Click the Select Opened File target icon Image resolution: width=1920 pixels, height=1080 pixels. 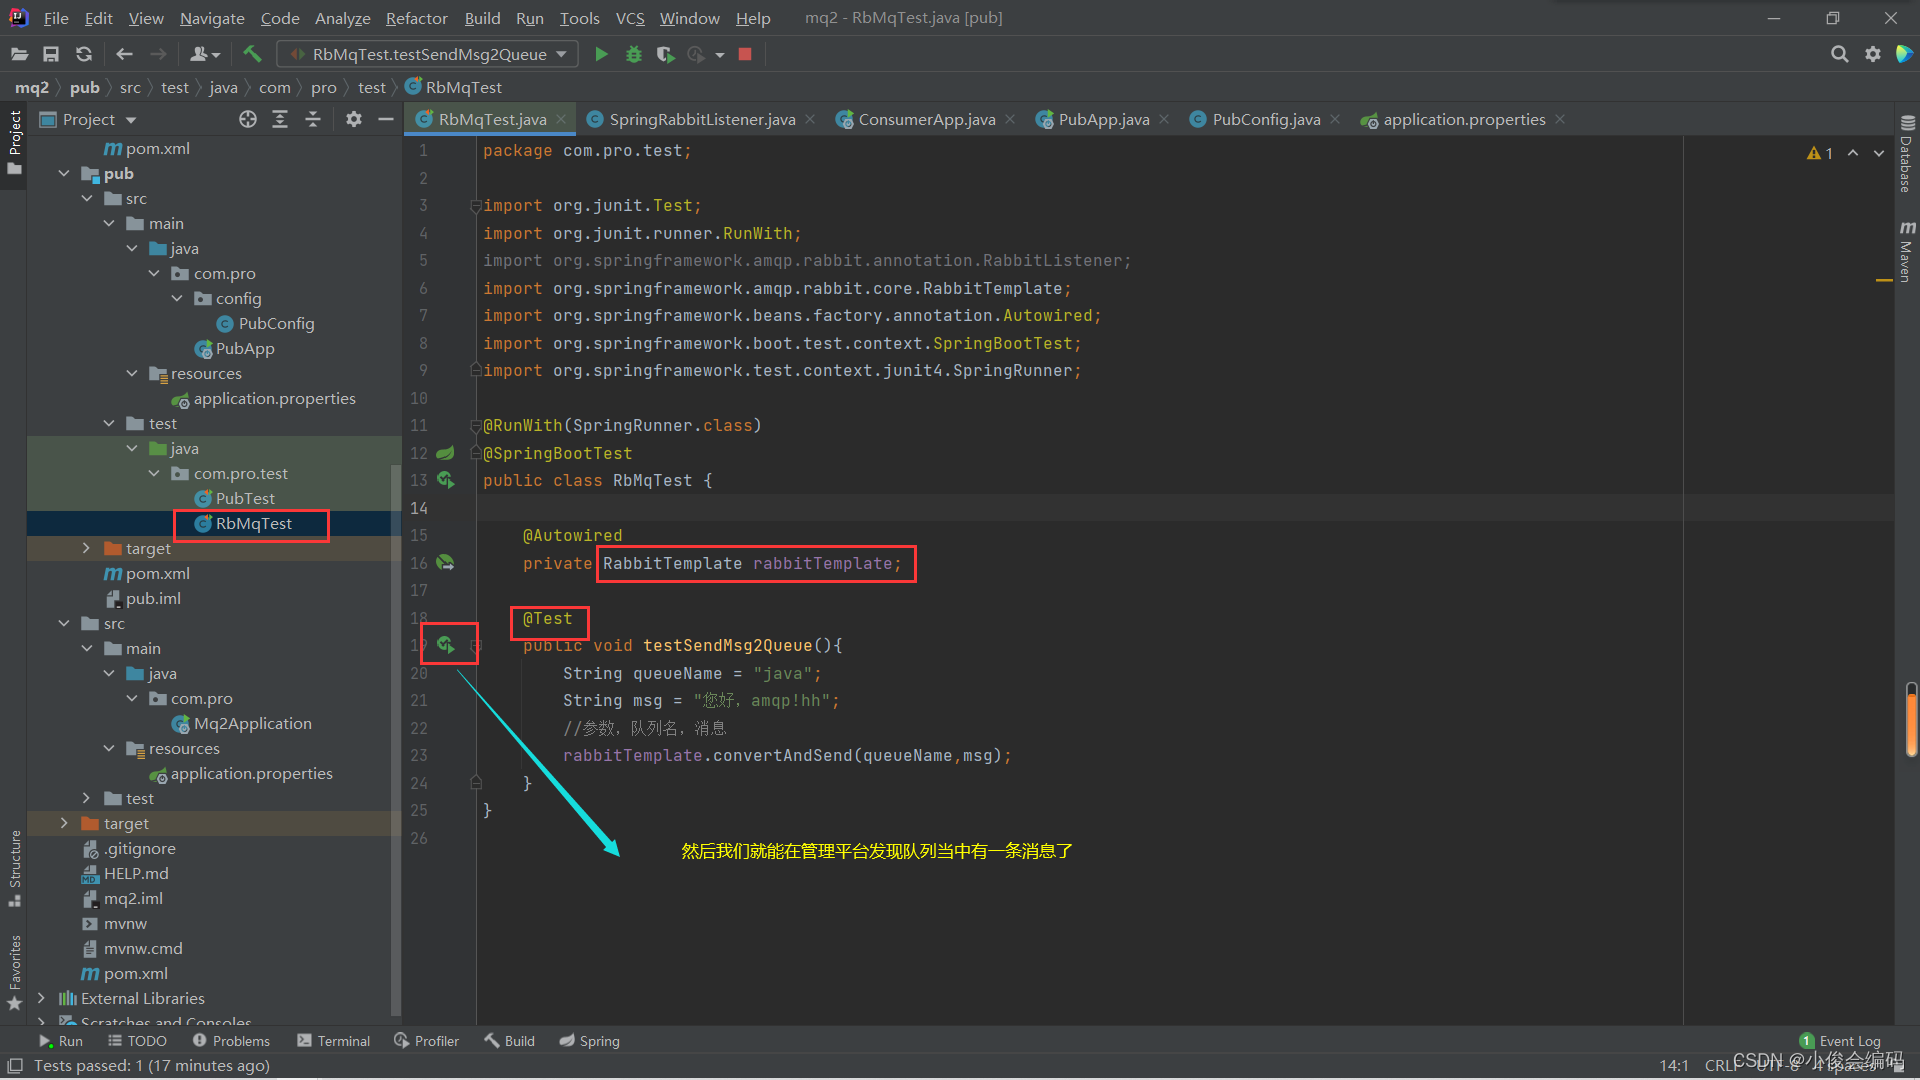248,119
